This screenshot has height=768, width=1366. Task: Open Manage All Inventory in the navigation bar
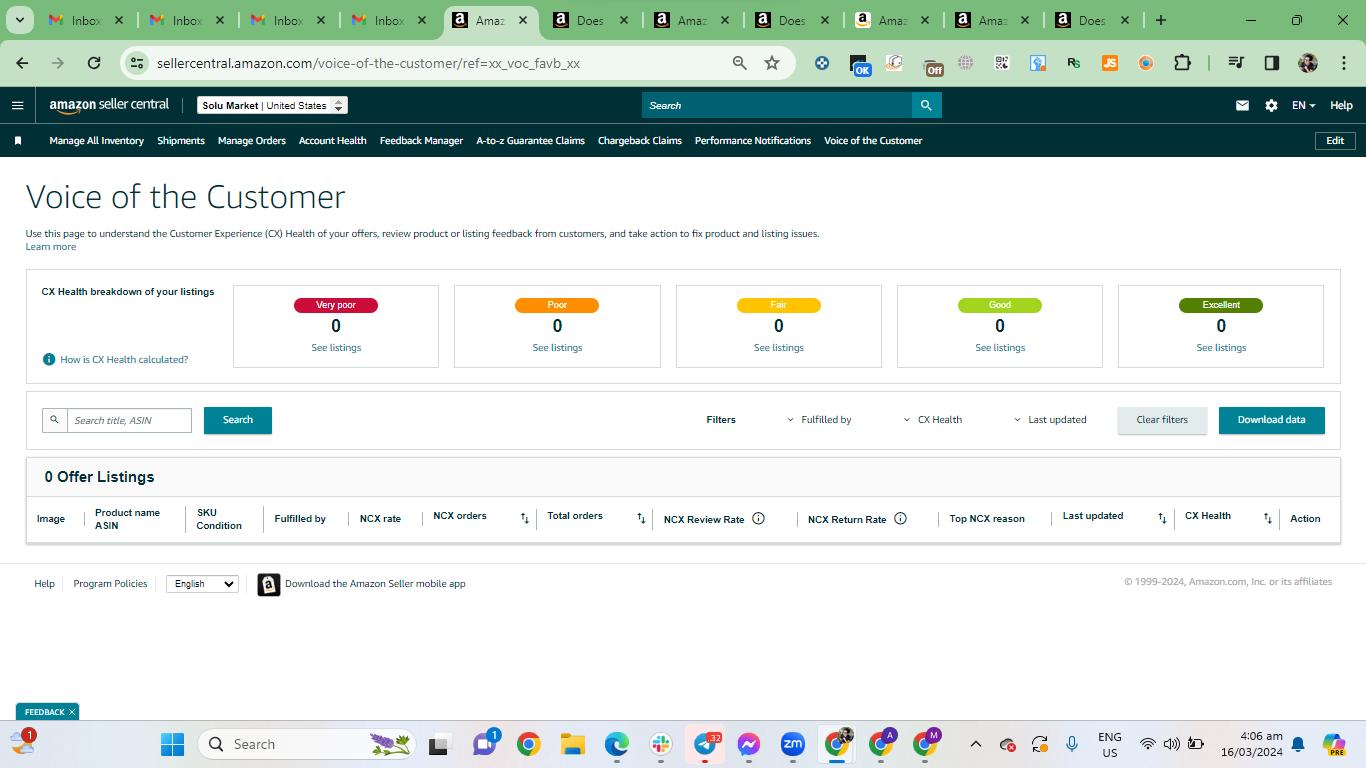tap(97, 141)
